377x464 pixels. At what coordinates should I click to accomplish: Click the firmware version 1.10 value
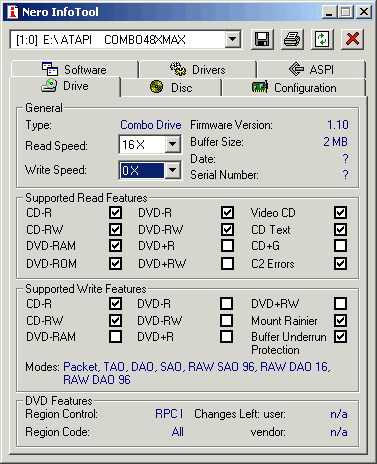[338, 125]
